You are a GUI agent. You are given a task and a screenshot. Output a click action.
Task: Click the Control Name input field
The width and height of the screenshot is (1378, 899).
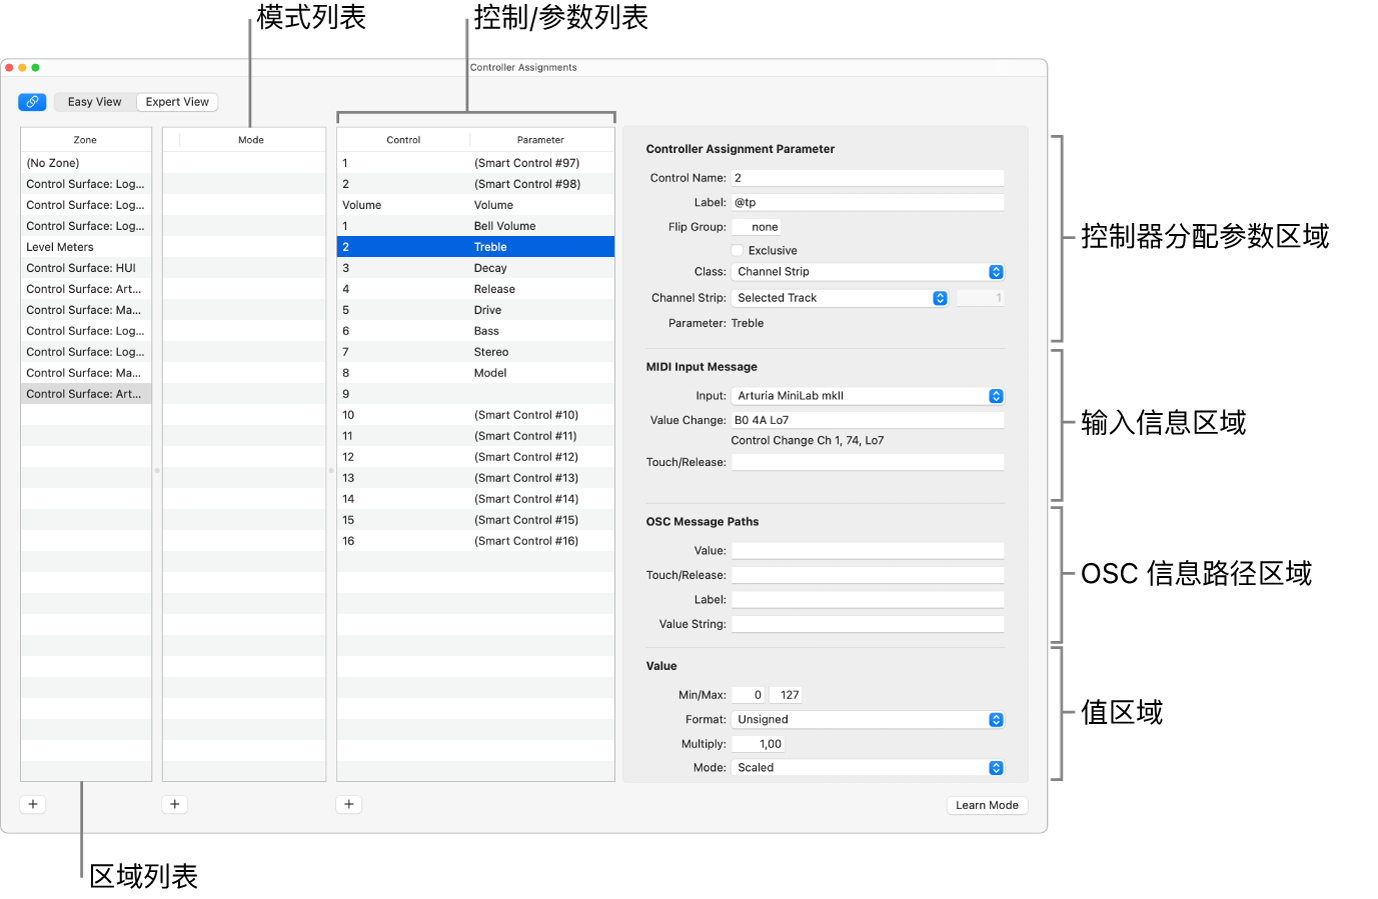click(x=866, y=177)
